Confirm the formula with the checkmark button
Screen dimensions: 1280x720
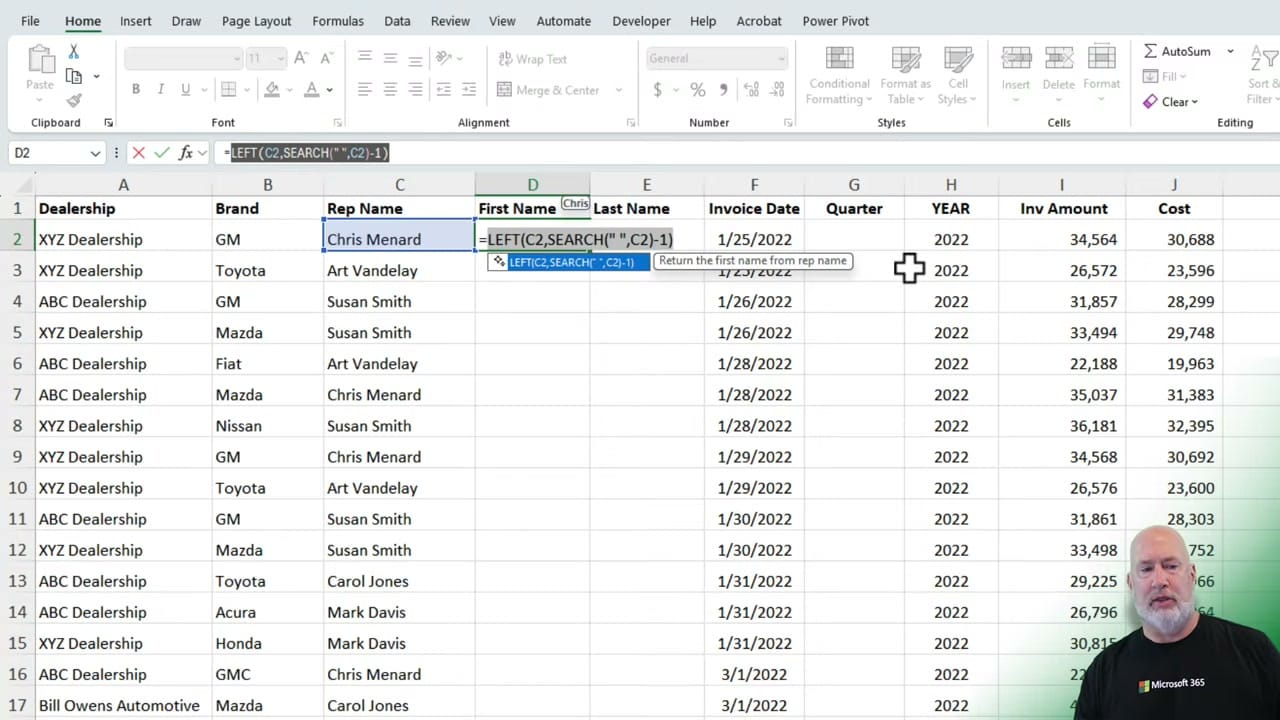coord(162,152)
